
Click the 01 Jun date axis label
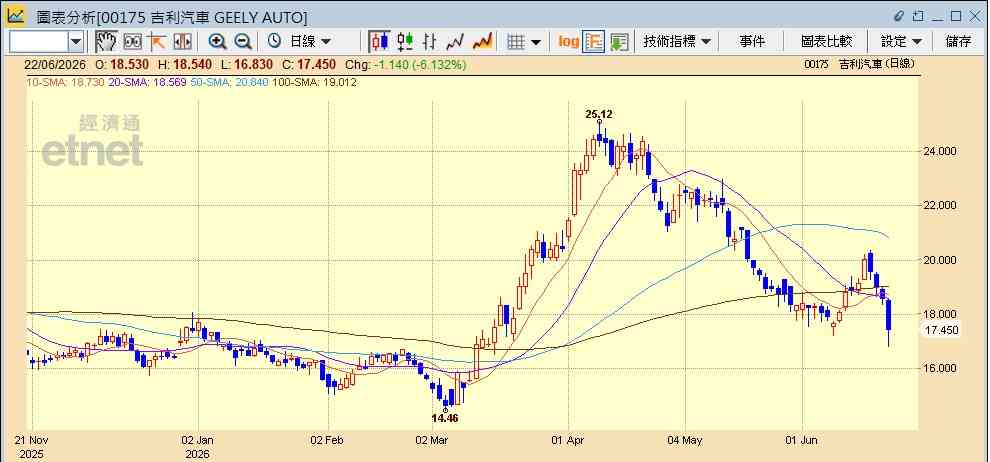click(x=802, y=439)
